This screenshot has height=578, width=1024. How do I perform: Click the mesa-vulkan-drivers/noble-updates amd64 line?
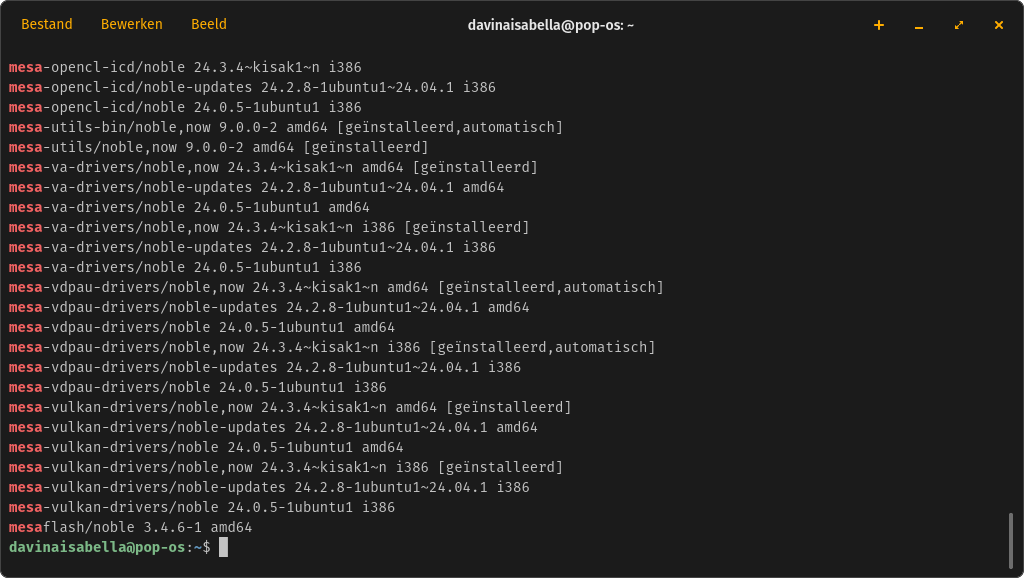coord(273,427)
